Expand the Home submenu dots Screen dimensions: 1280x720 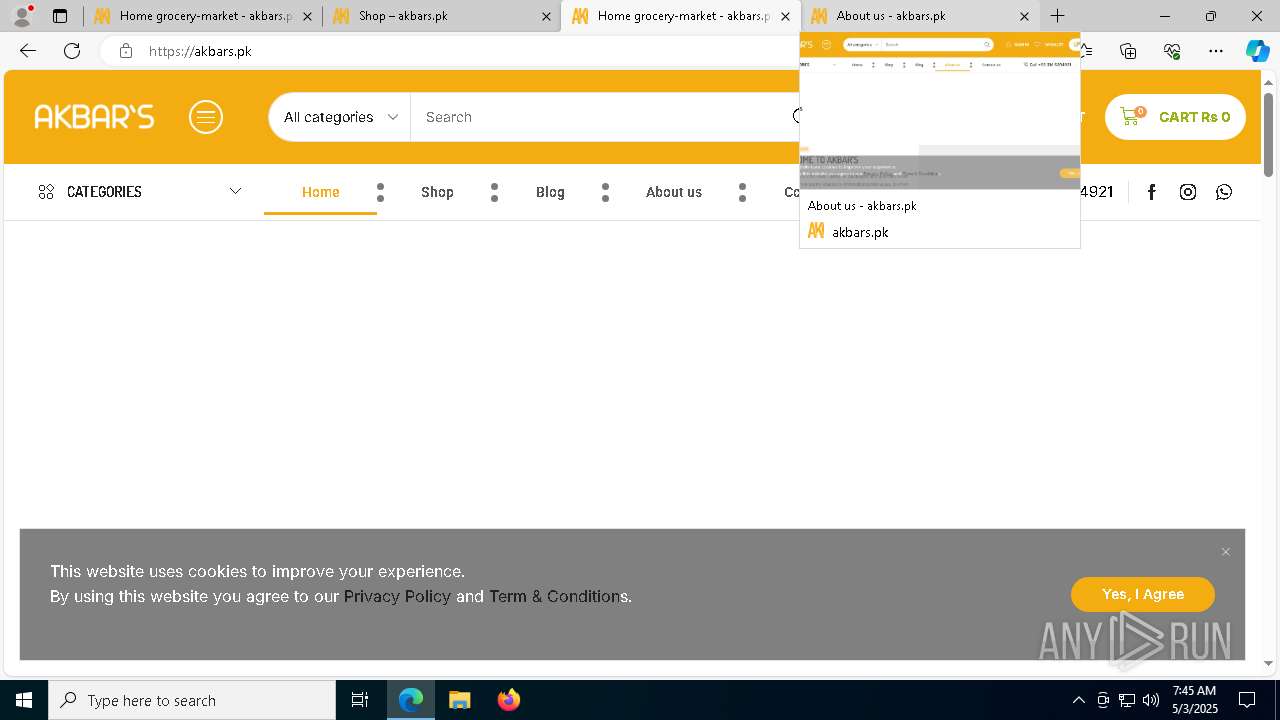[x=380, y=192]
